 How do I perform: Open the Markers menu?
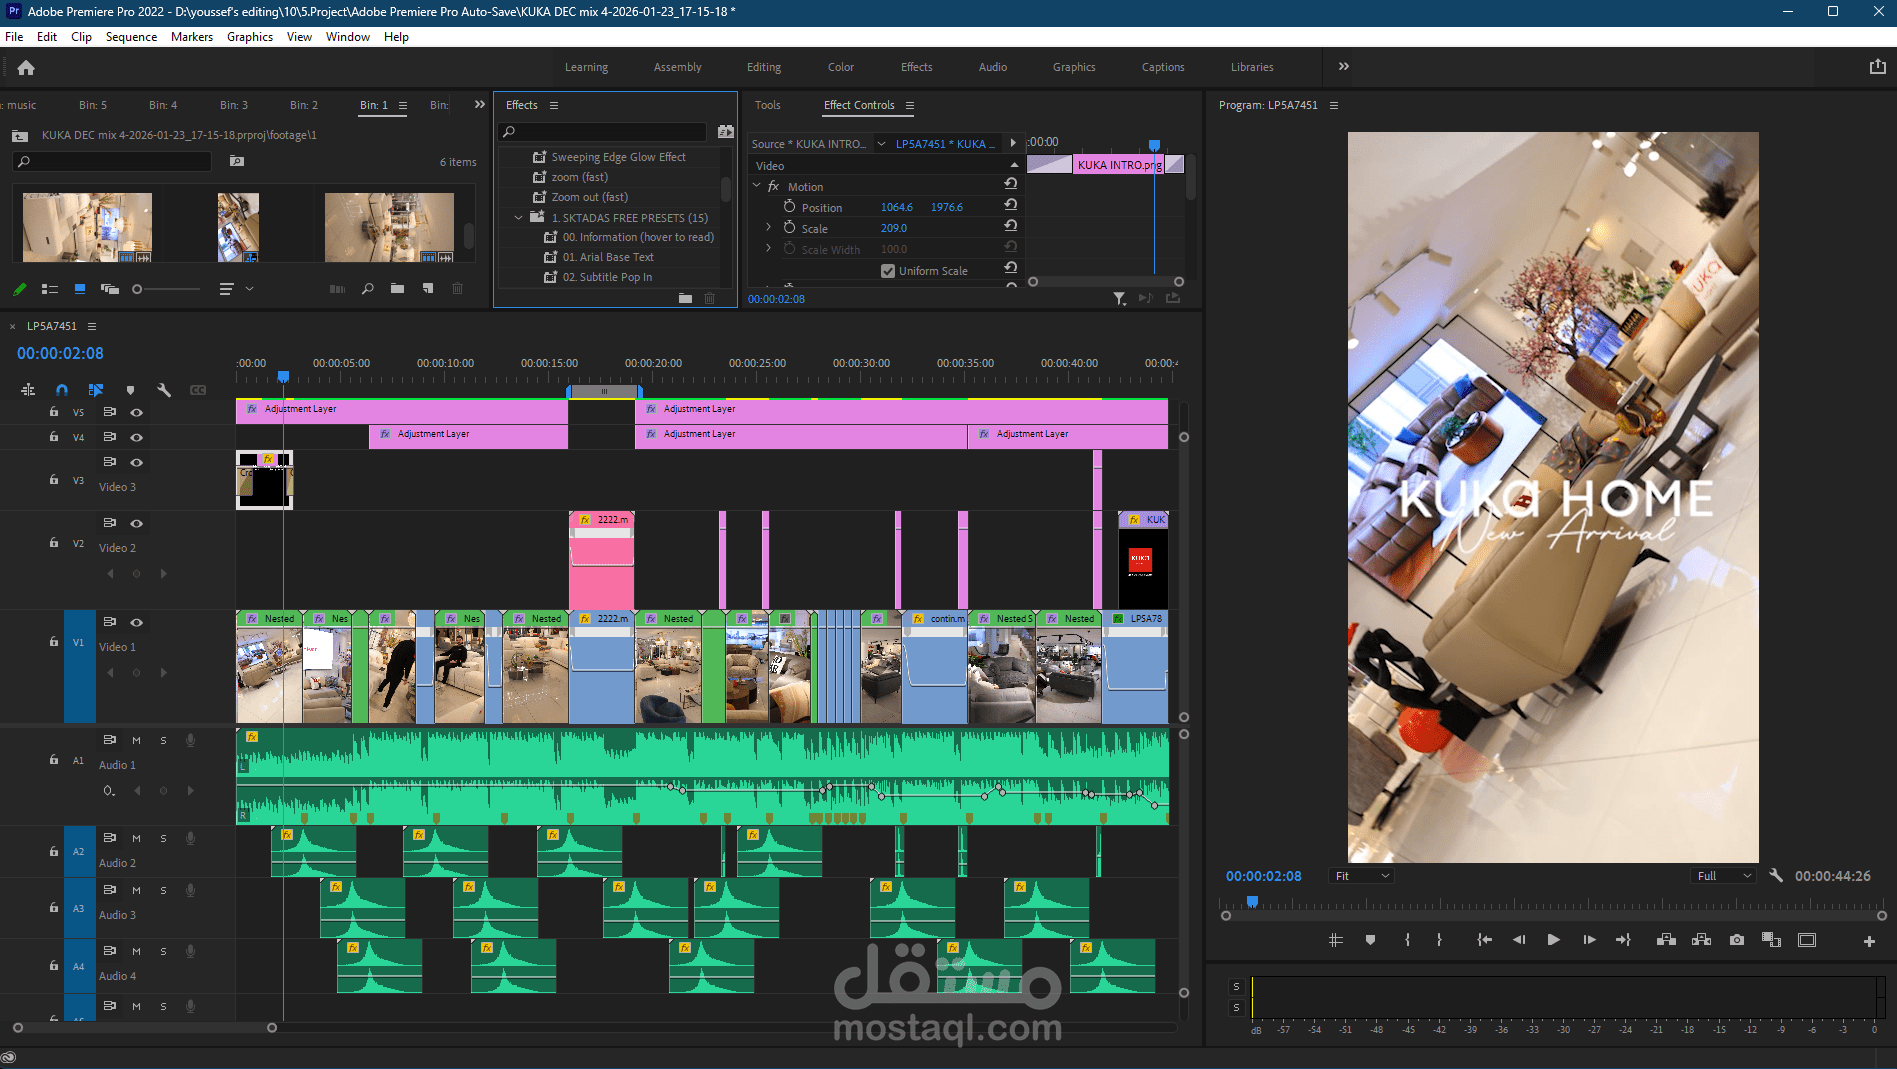(192, 37)
